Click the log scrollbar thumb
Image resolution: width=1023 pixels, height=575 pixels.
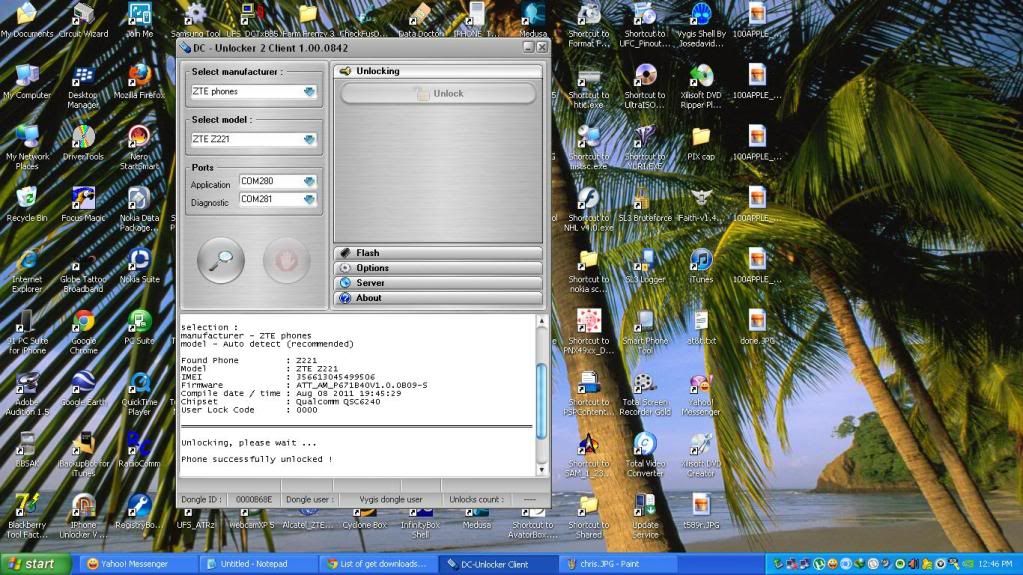[542, 400]
